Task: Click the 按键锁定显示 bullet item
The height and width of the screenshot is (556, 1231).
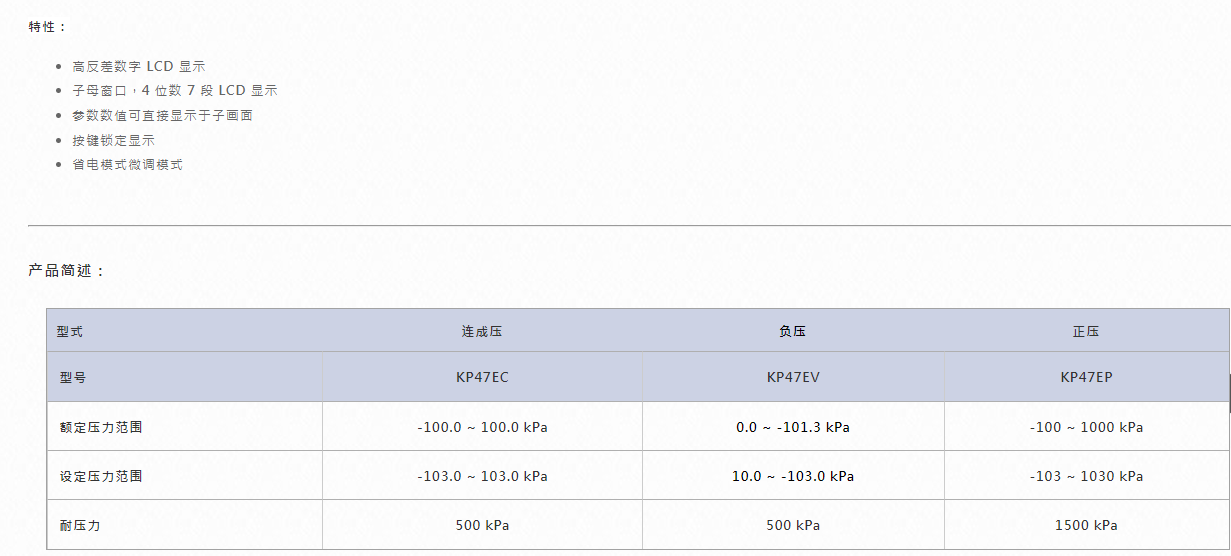Action: (x=113, y=141)
